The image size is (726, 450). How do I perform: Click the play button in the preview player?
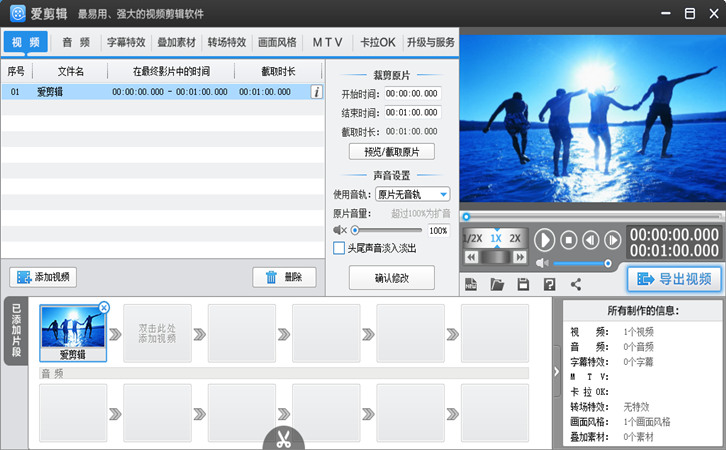point(544,239)
